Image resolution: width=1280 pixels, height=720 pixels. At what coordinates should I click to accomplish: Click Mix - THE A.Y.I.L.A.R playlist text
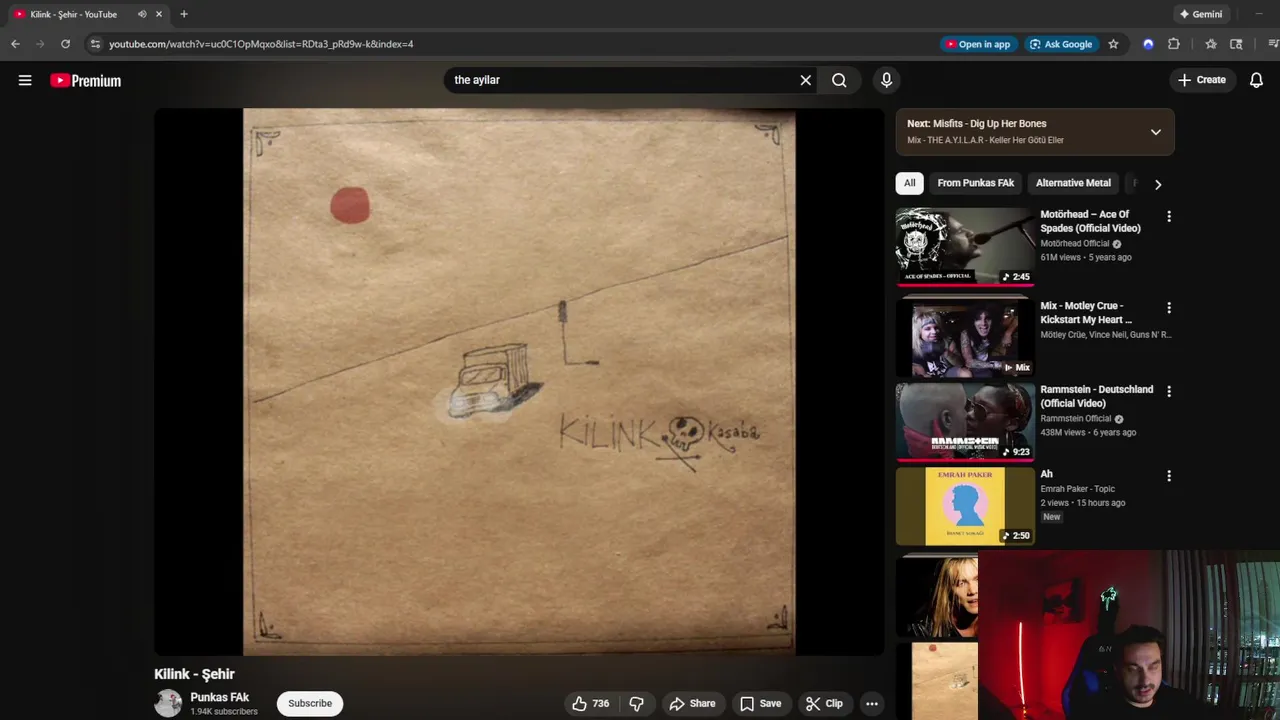coord(985,140)
